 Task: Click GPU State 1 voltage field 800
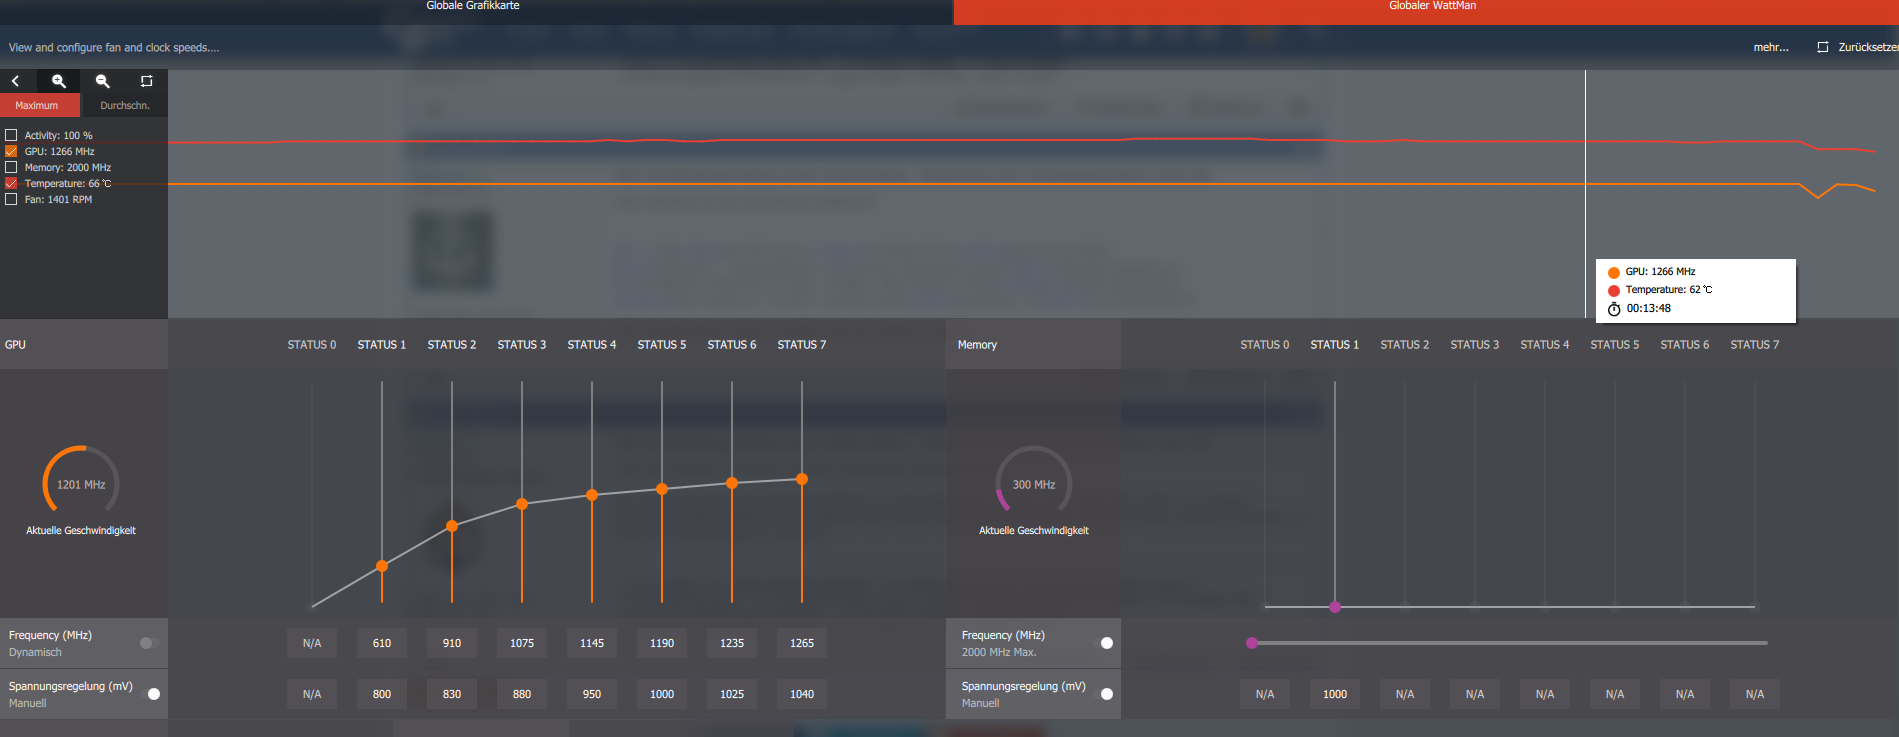point(382,694)
